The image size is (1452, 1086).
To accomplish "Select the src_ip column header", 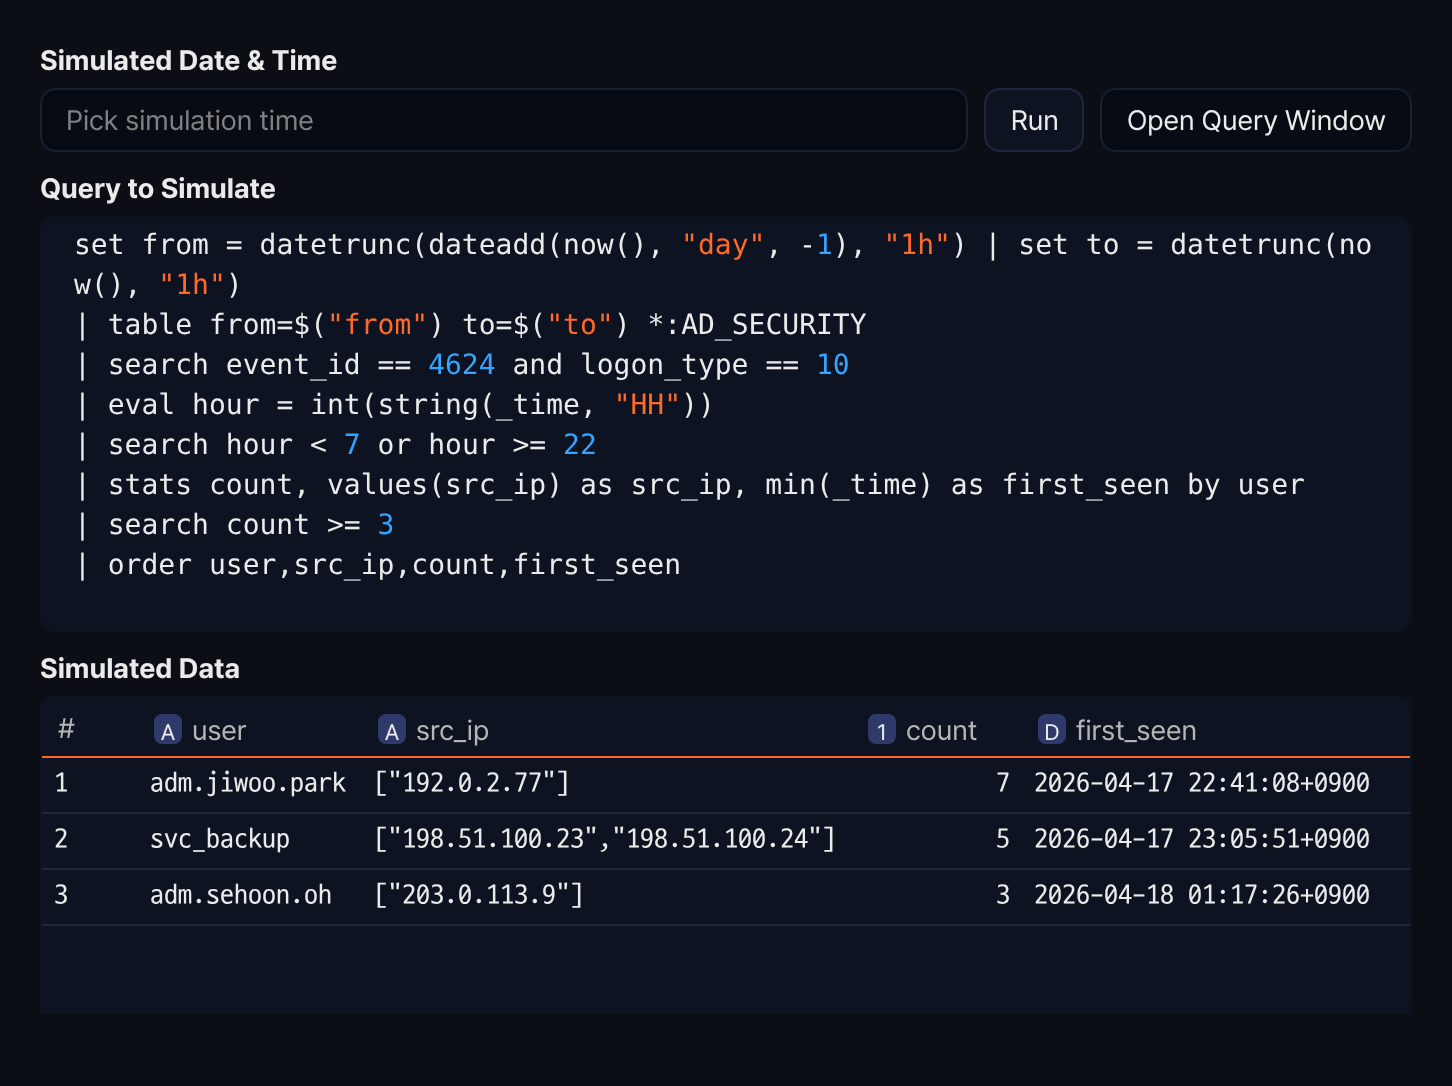I will pyautogui.click(x=452, y=731).
